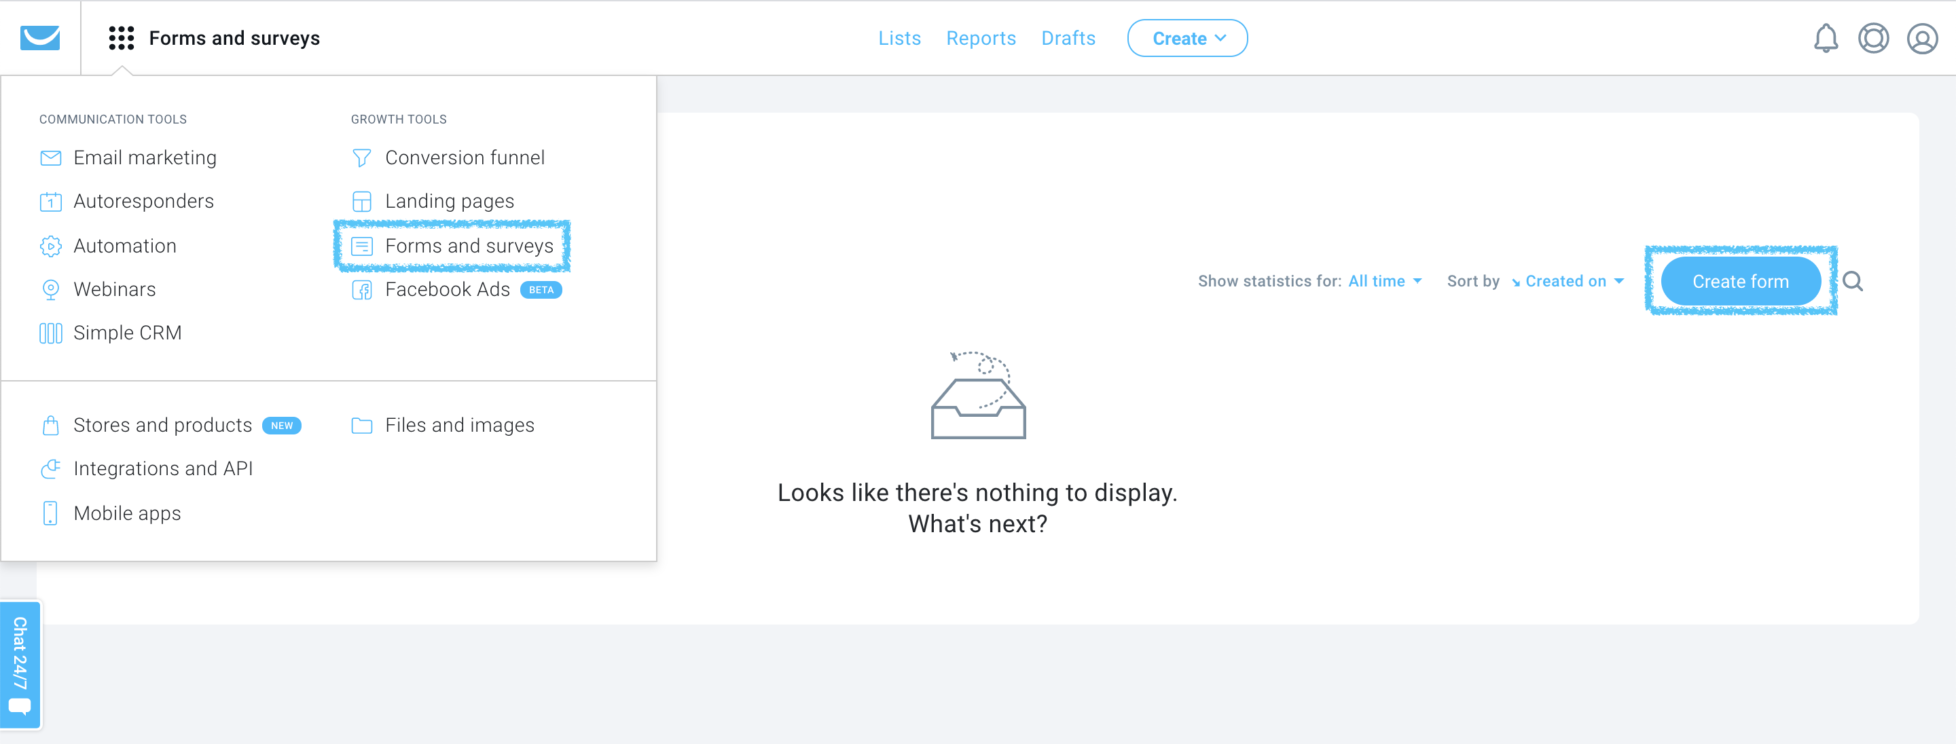Click the search magnifier icon
Screen dimensions: 1956x744
(x=1853, y=282)
